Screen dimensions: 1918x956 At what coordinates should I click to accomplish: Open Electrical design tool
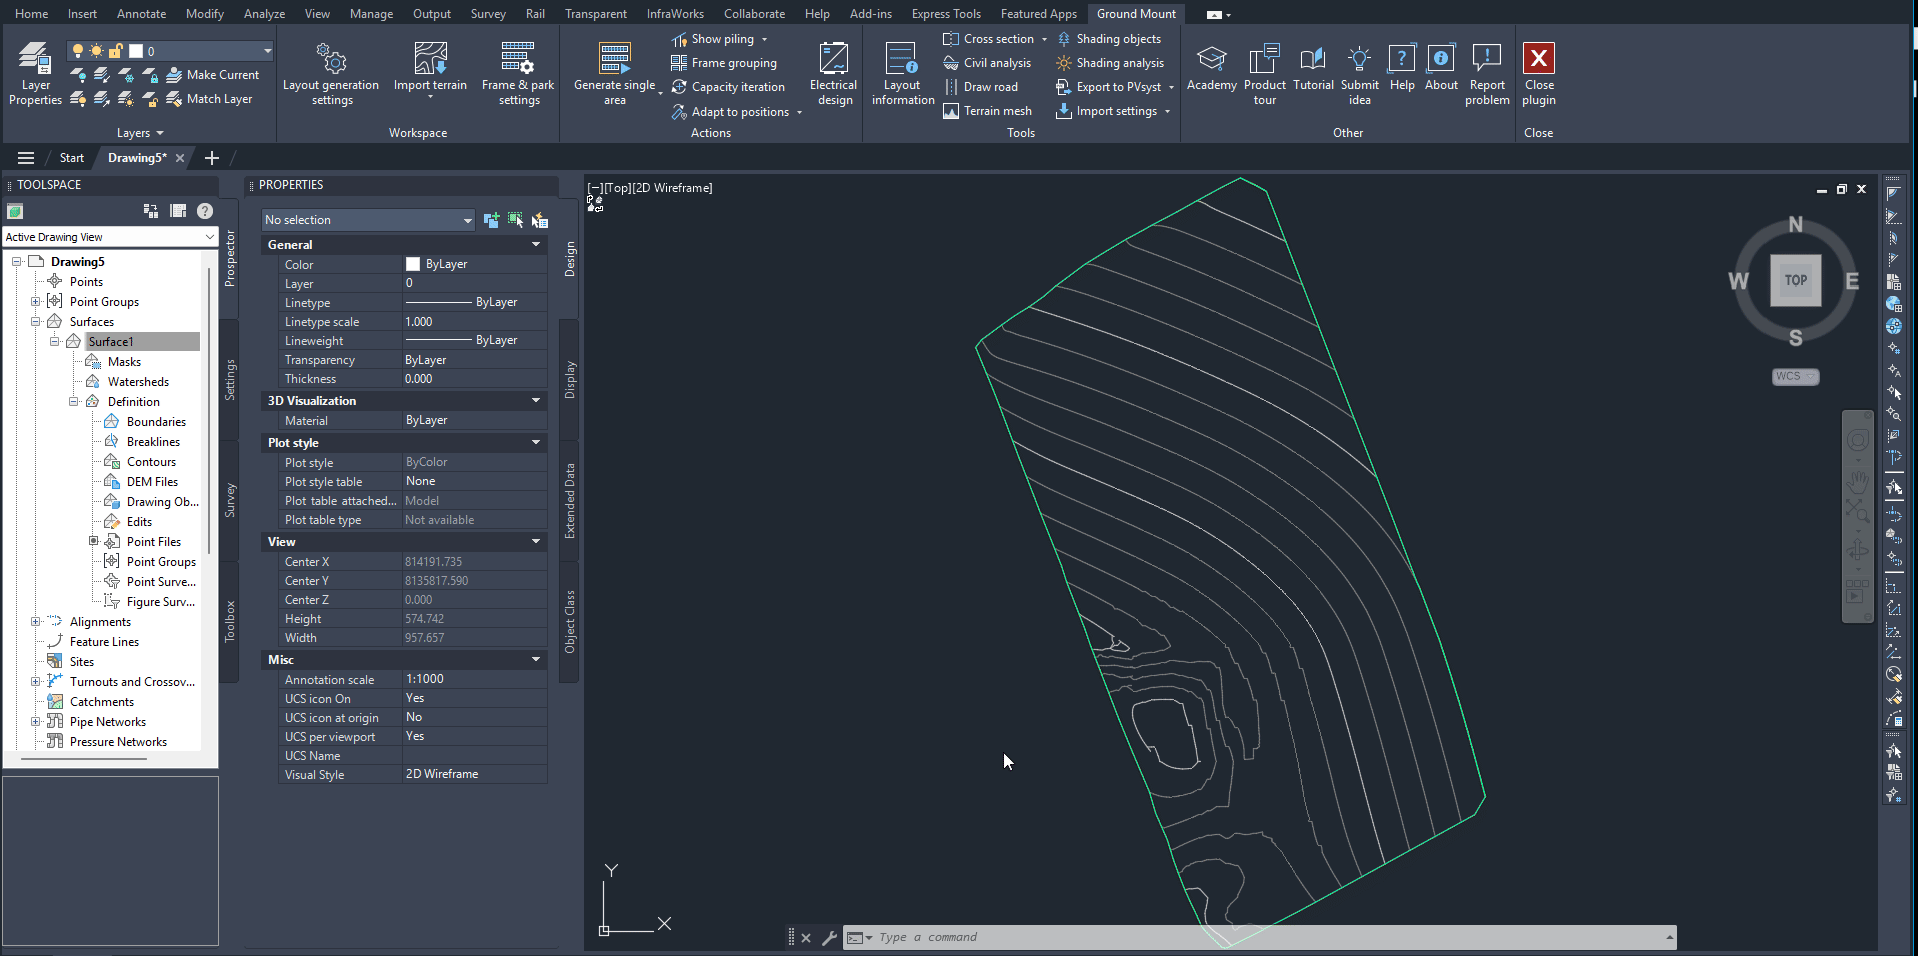[x=834, y=73]
